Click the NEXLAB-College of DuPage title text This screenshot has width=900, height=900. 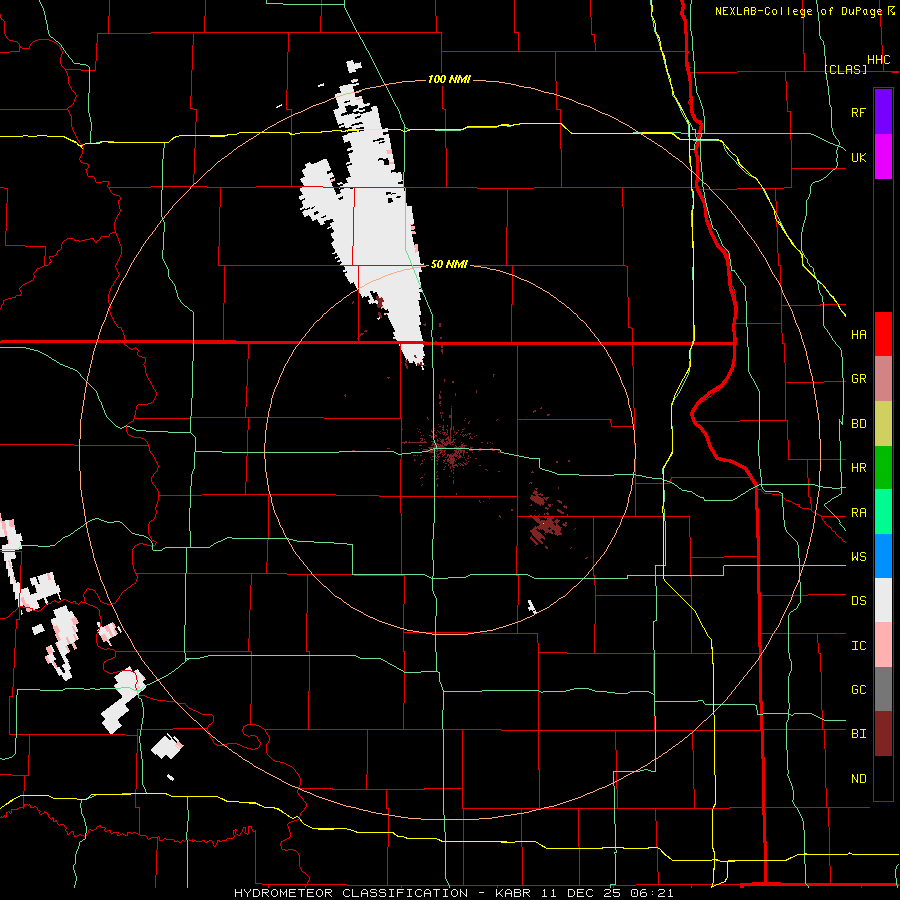pyautogui.click(x=798, y=11)
